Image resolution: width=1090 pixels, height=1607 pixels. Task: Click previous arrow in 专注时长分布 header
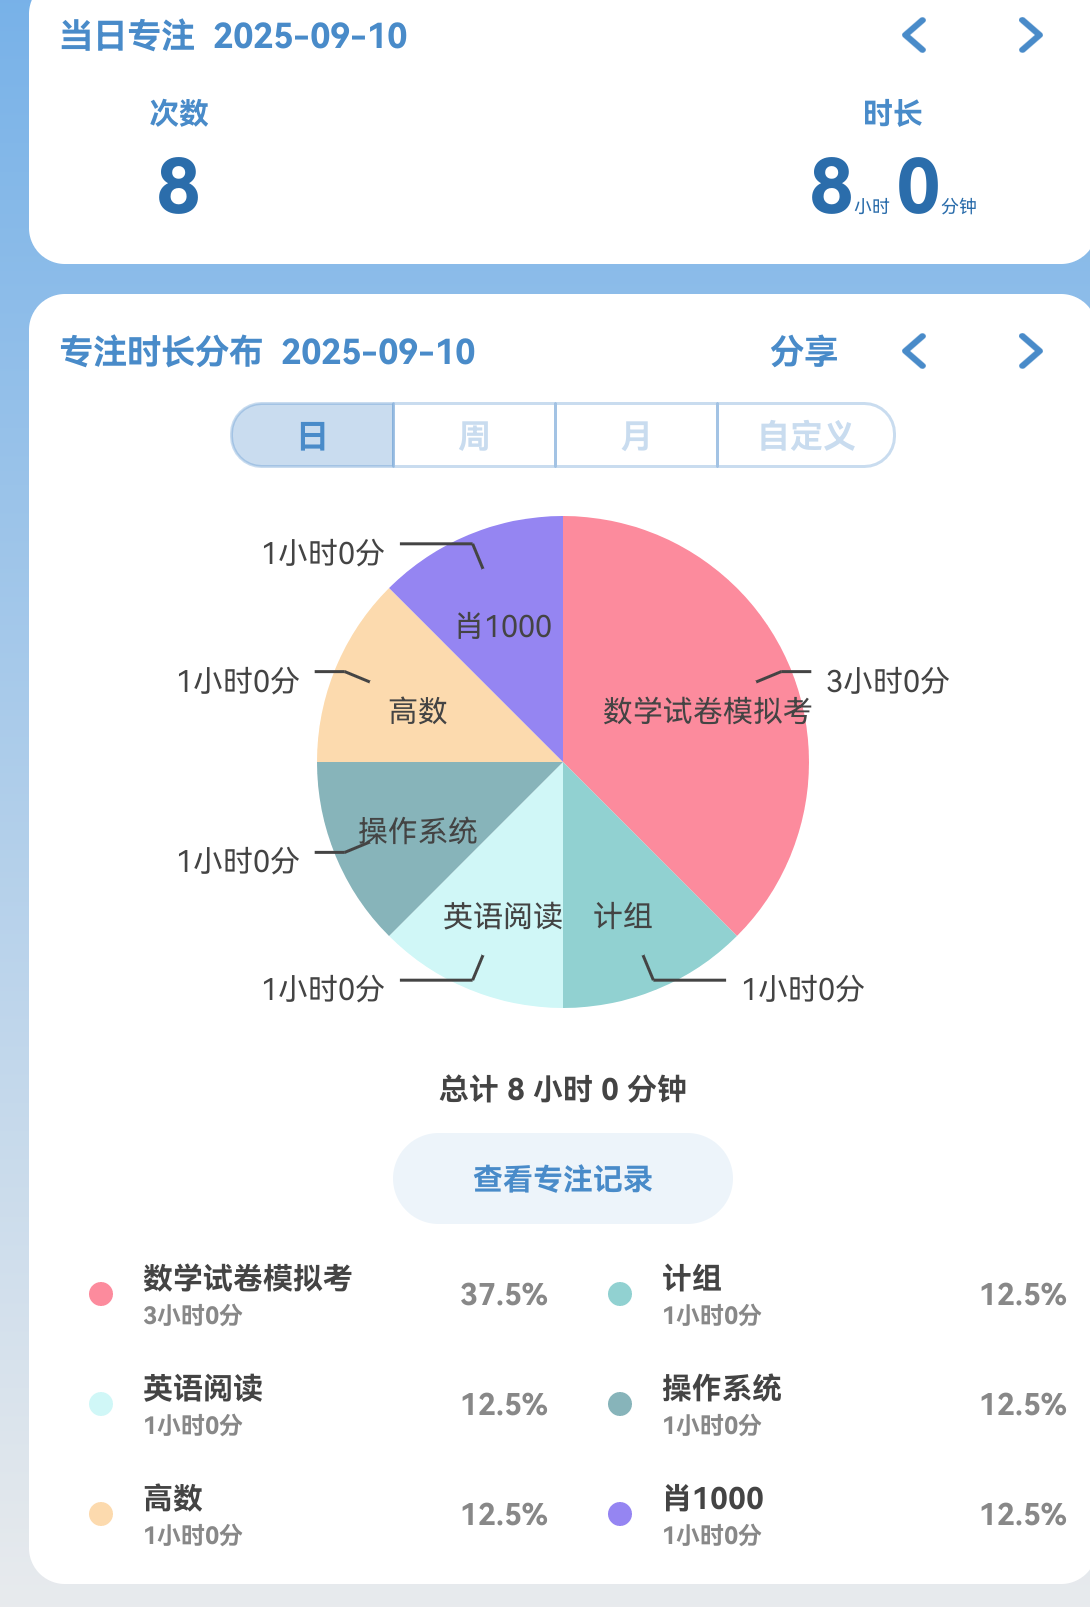[x=914, y=351]
